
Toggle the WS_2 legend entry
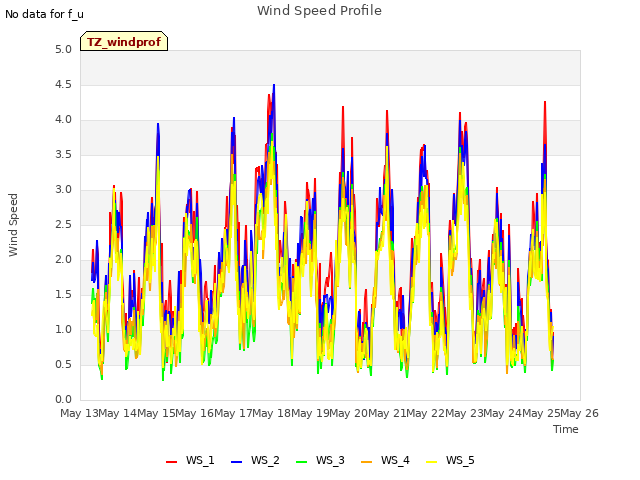click(256, 460)
